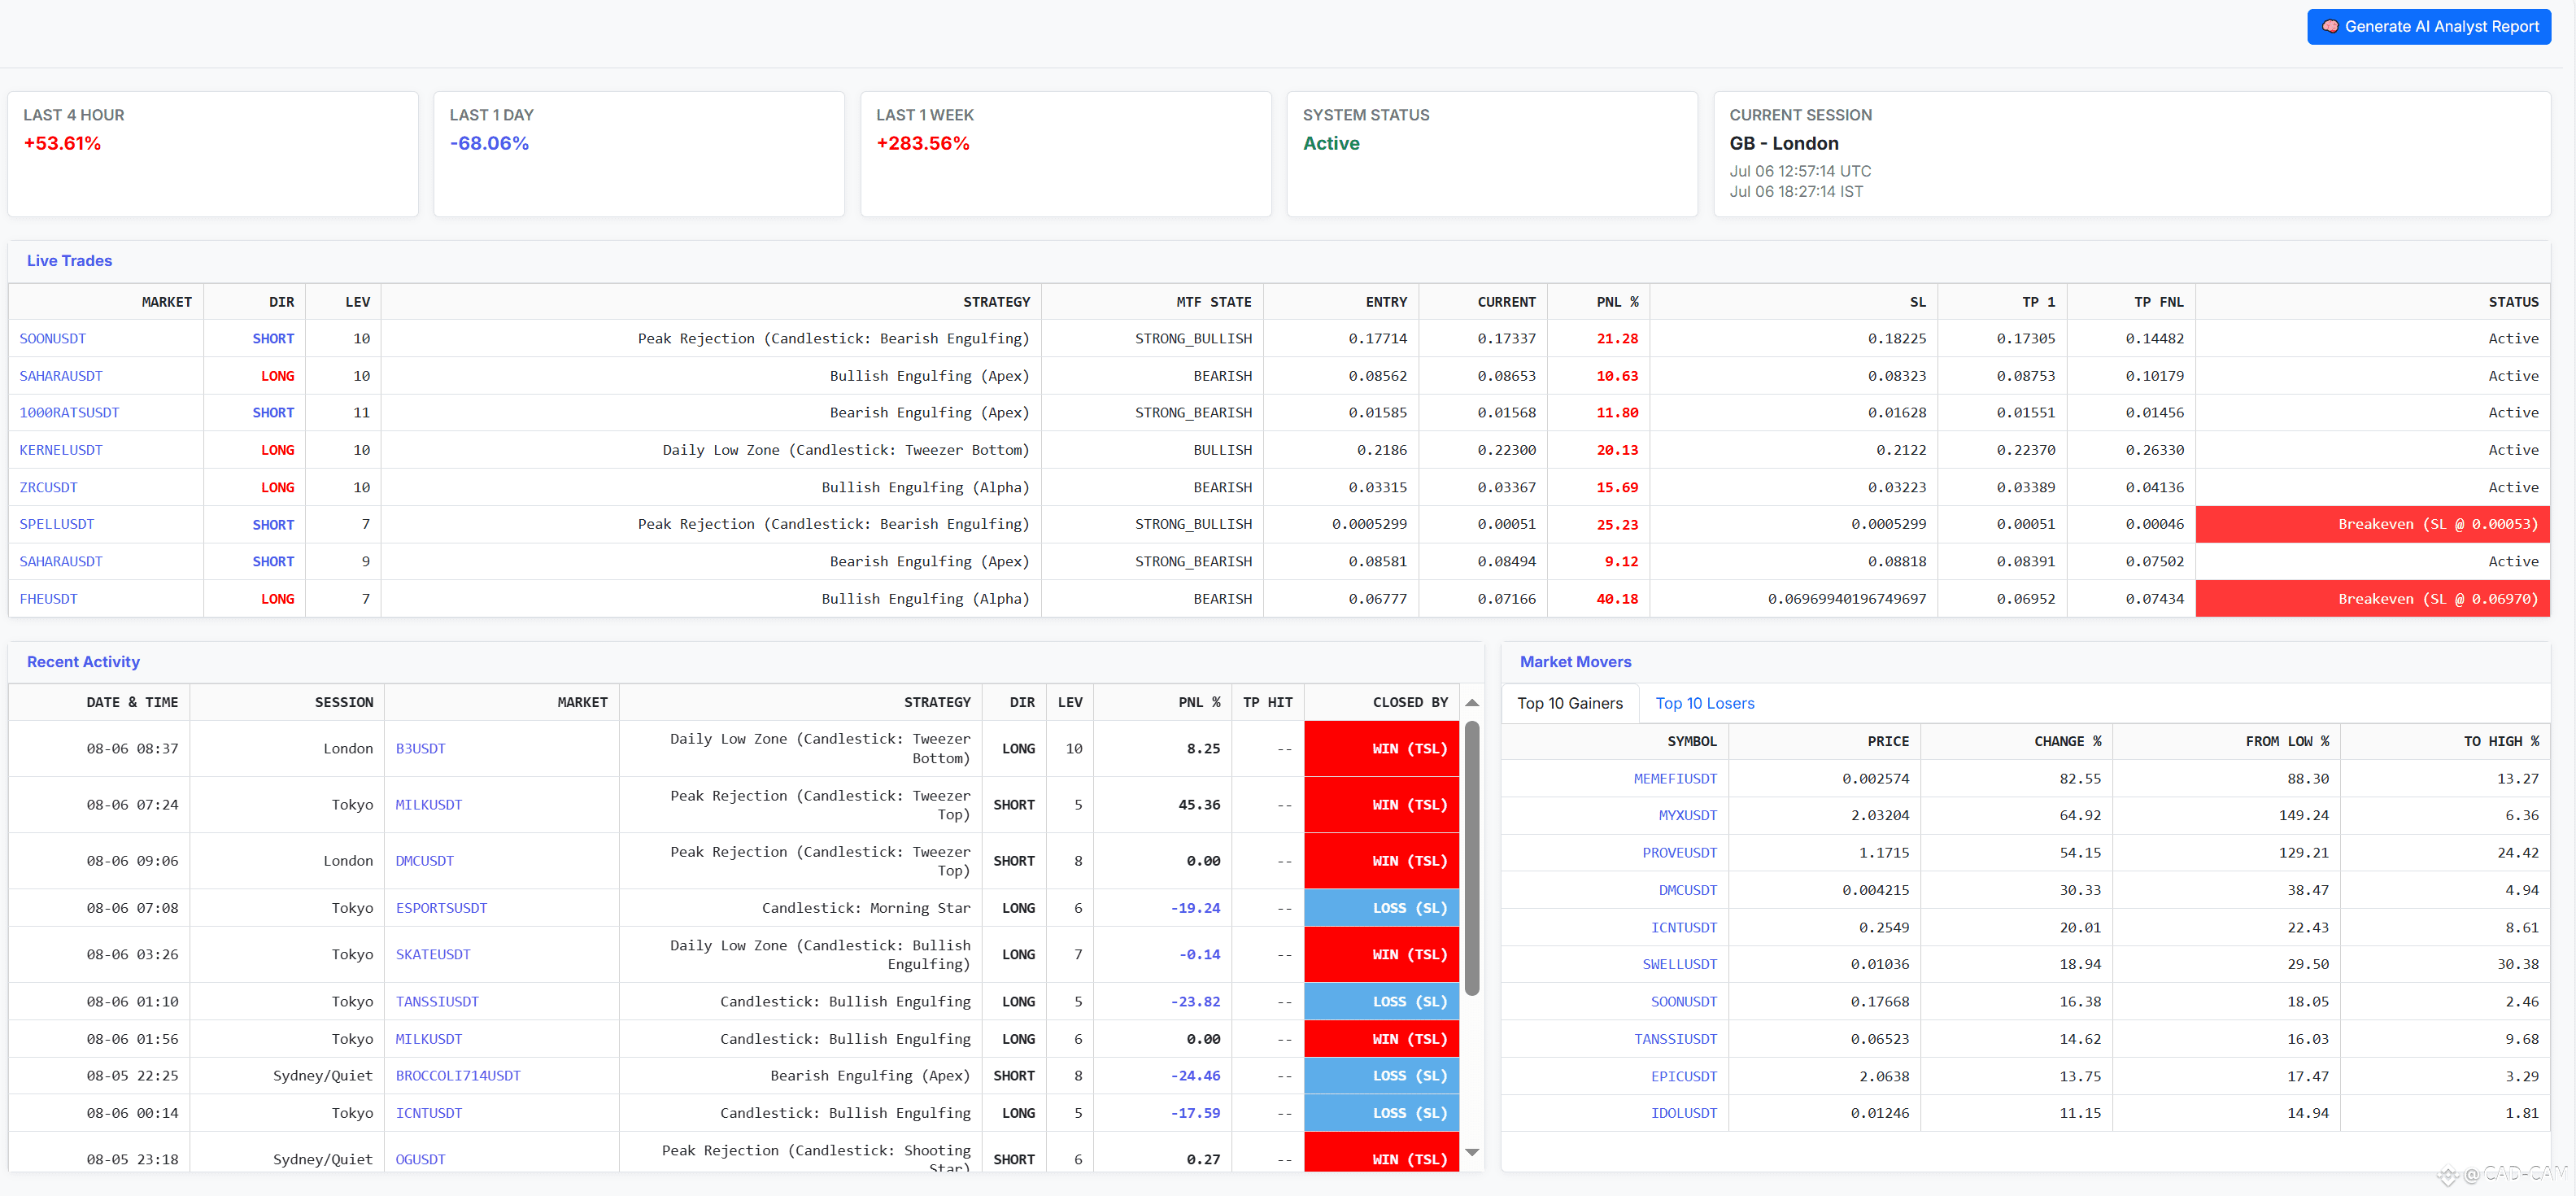Click the PNL % header in Live Trades
This screenshot has width=2576, height=1196.
[x=1616, y=302]
